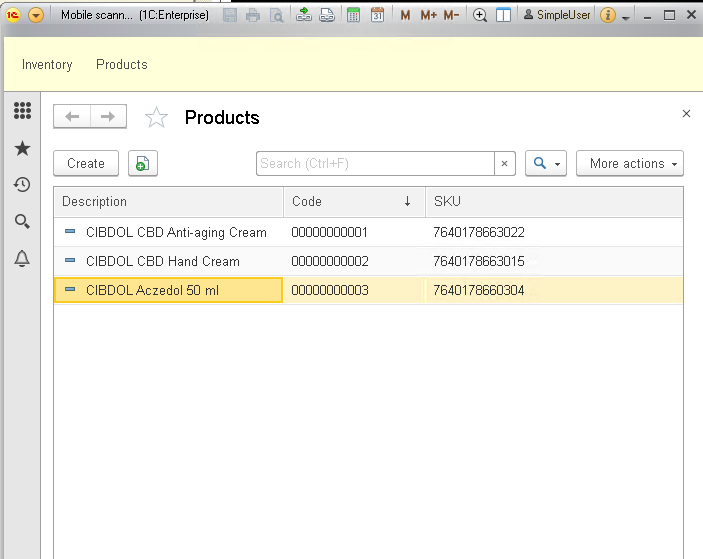
Task: Open the sidebar Search magnifier icon
Action: point(22,221)
